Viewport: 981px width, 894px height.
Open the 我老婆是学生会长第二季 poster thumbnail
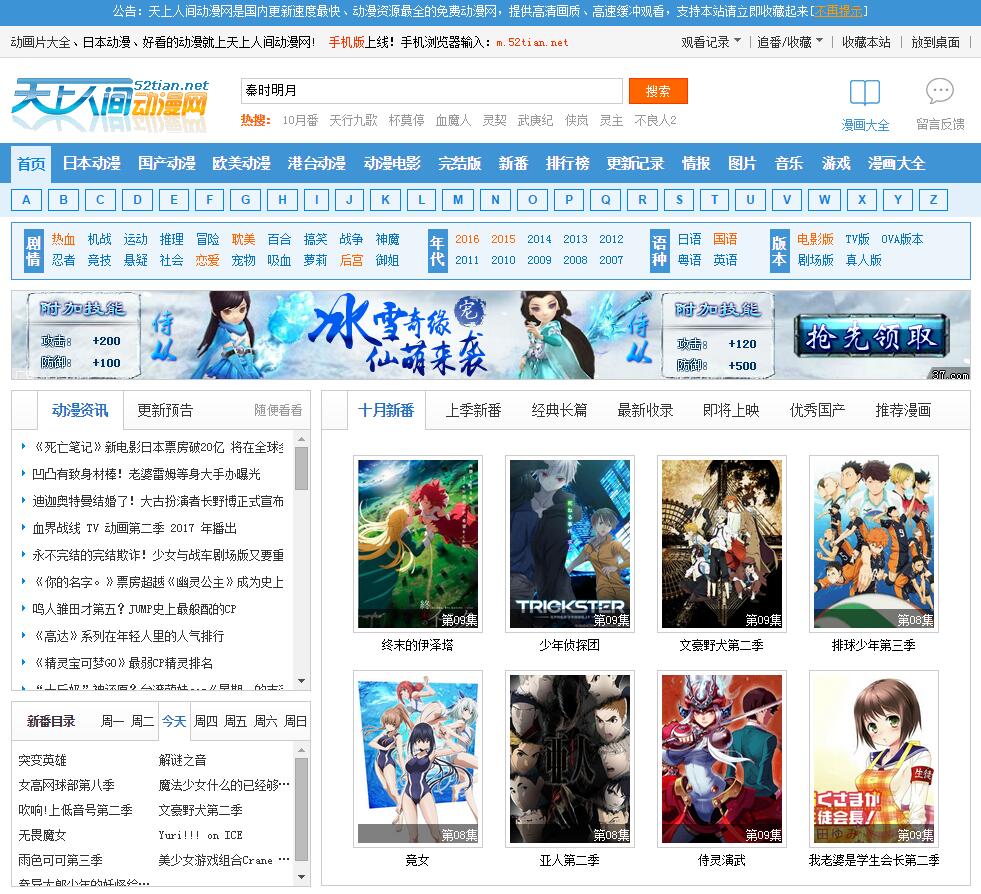874,759
